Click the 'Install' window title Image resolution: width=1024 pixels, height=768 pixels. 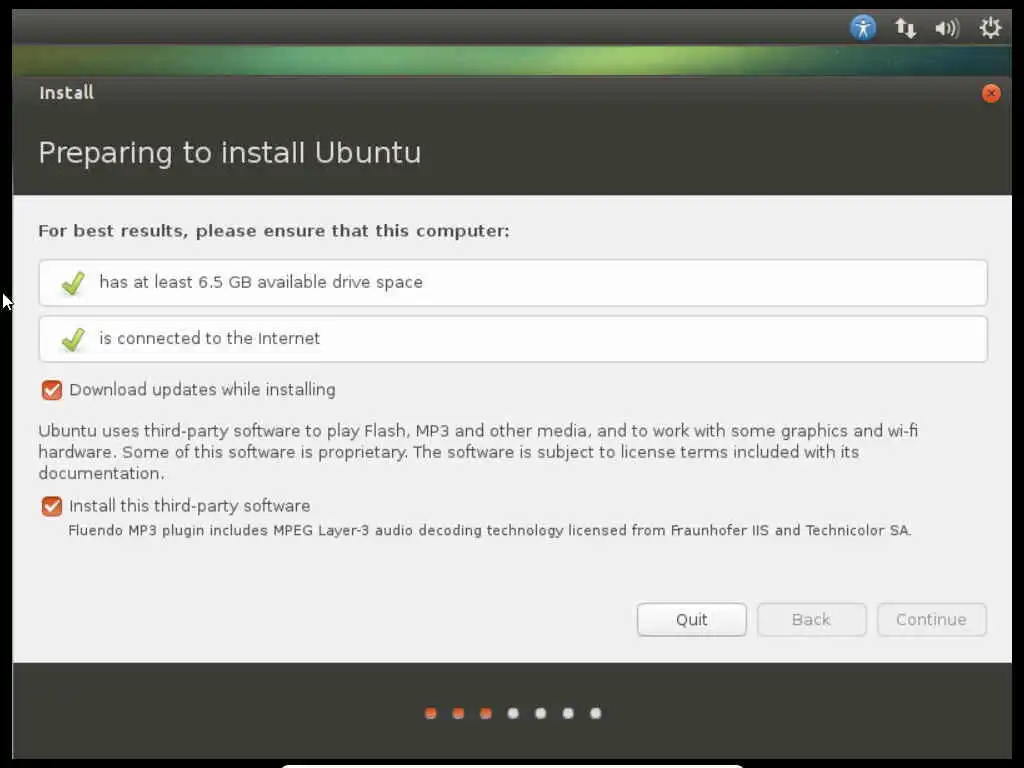coord(67,93)
